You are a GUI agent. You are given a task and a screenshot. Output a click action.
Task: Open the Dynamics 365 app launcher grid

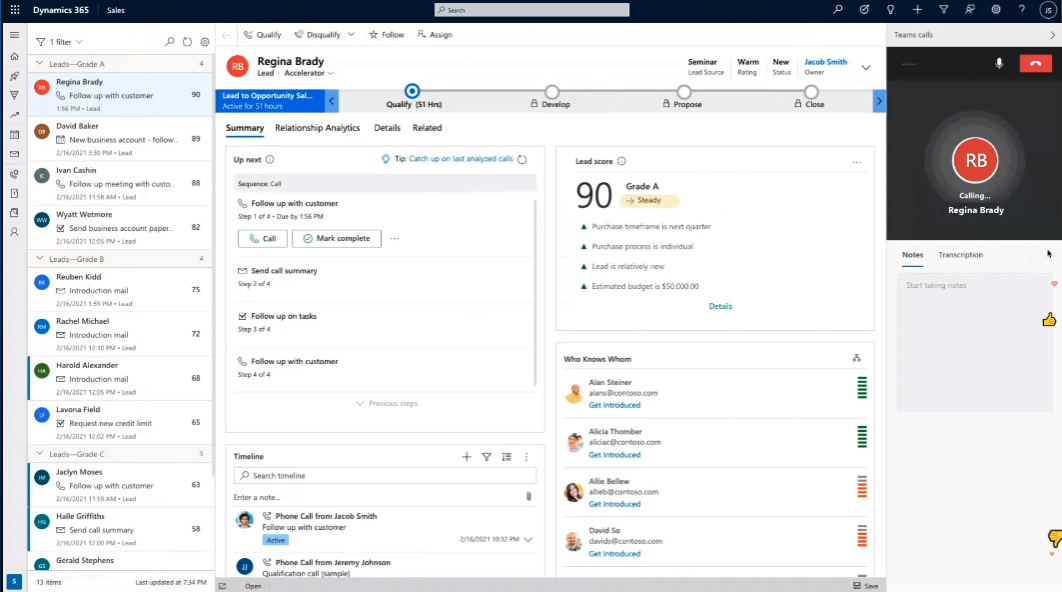(x=14, y=10)
